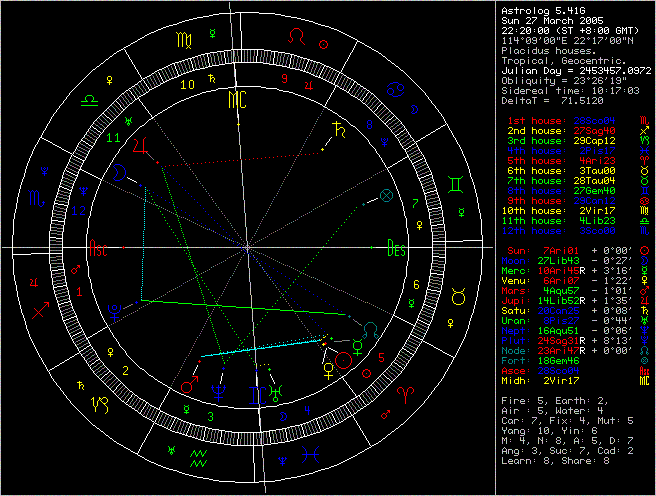The image size is (656, 496).
Task: Select the Gemini sign glyph on outer ring
Action: pos(455,184)
